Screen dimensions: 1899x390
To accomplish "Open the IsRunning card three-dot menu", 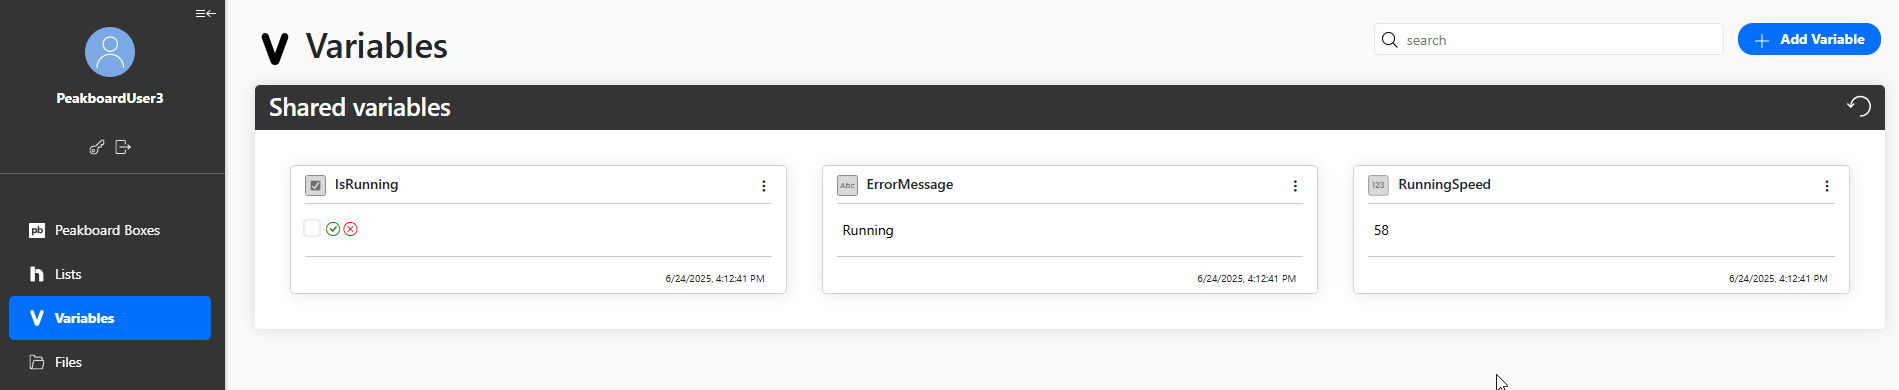I will pyautogui.click(x=763, y=186).
